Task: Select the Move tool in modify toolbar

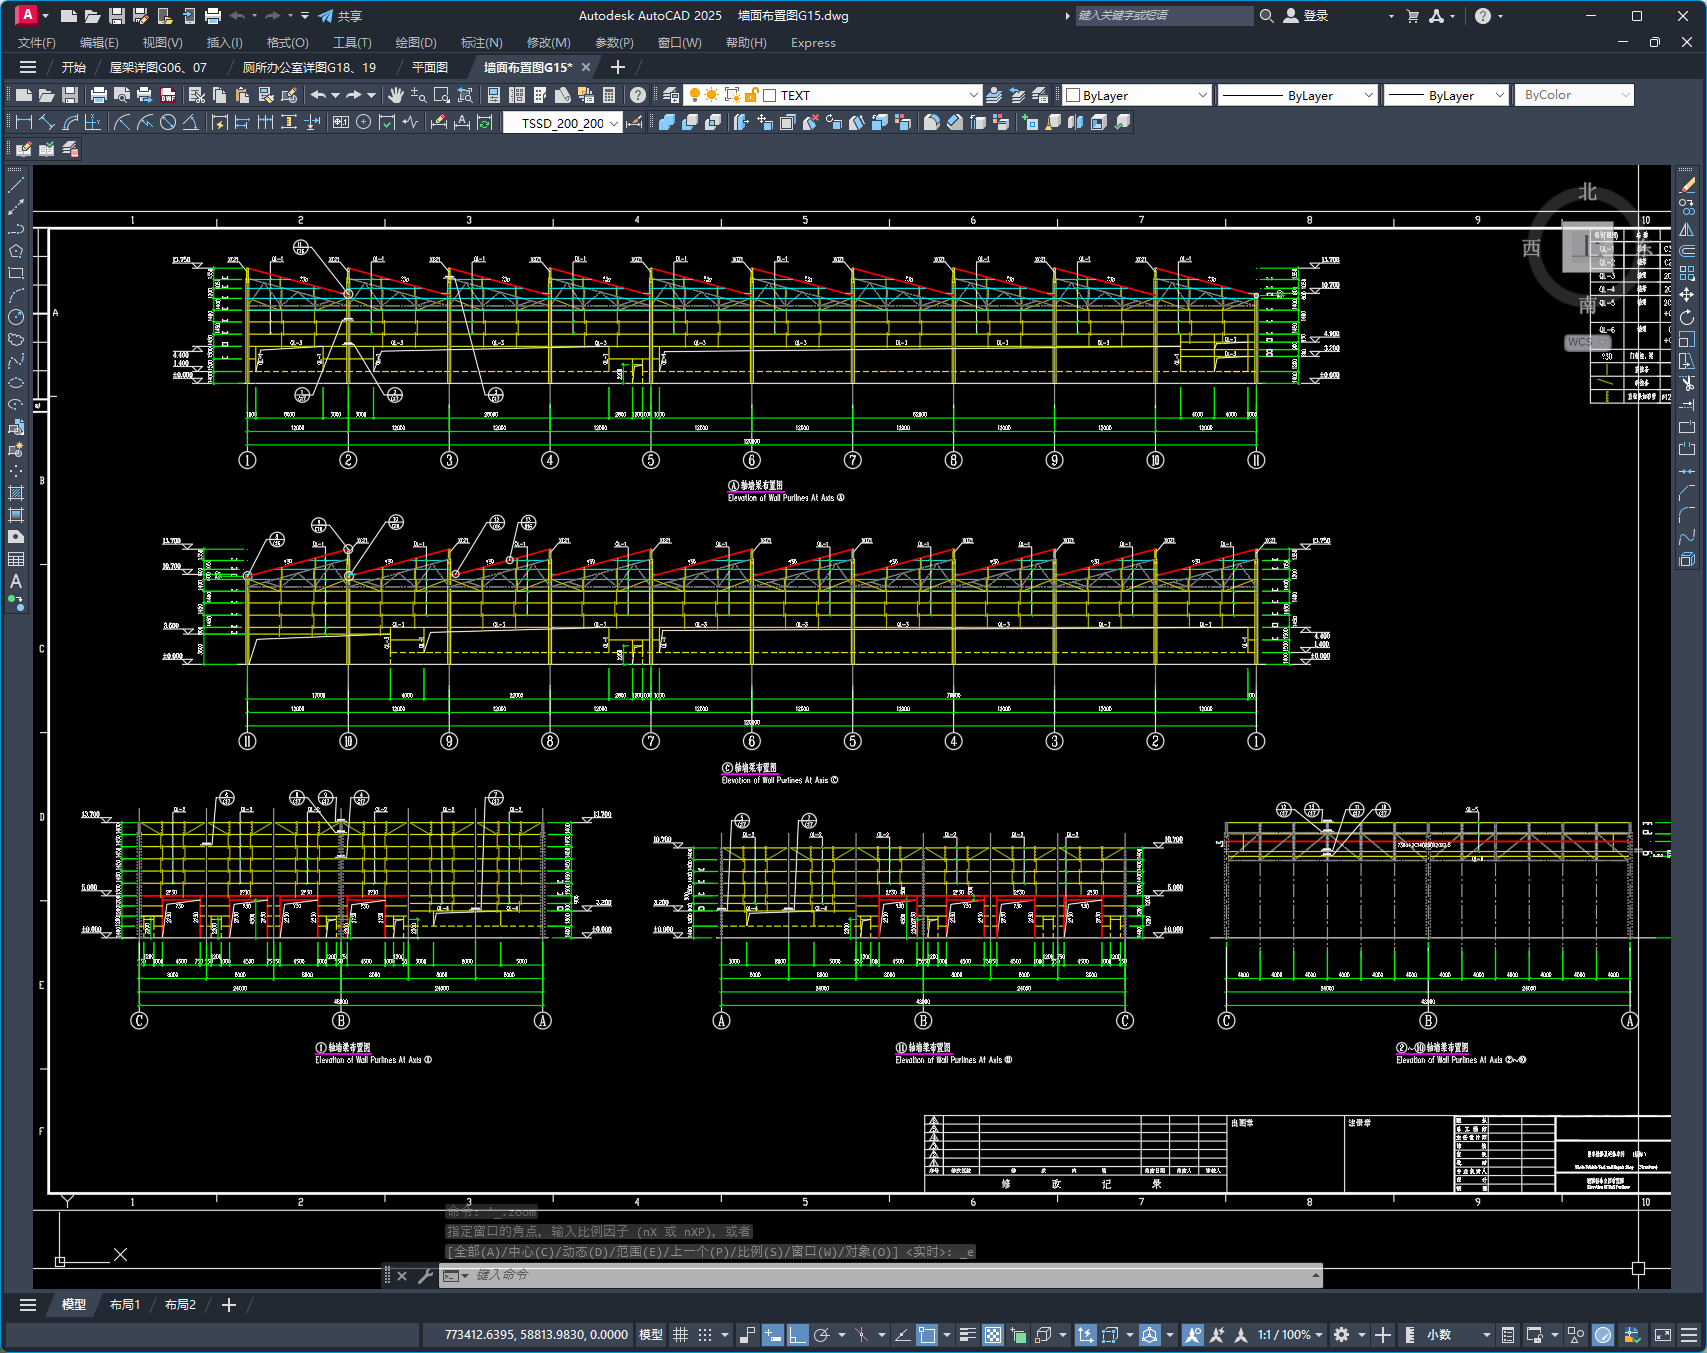Action: point(1687,295)
